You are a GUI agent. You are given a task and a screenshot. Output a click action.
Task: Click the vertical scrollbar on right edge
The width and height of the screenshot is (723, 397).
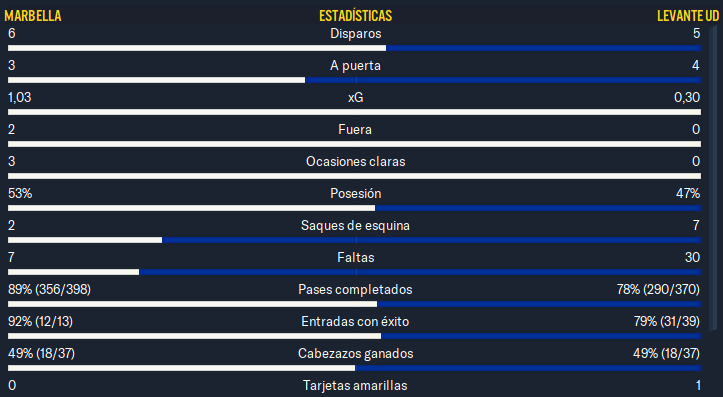[x=715, y=178]
